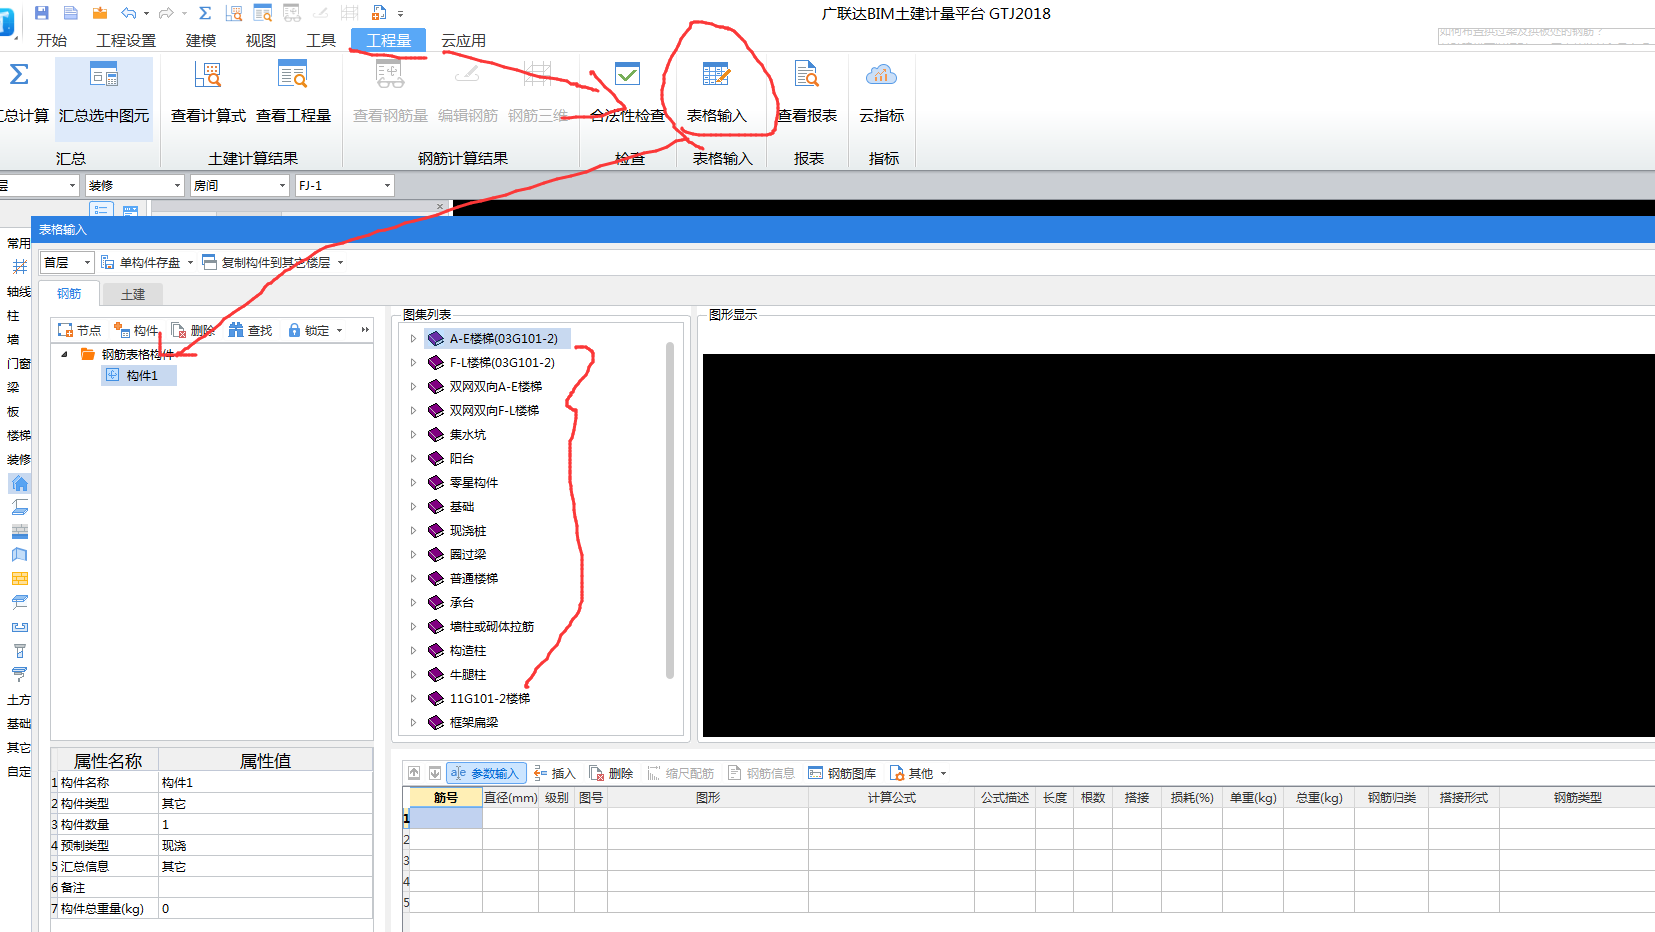Image resolution: width=1655 pixels, height=932 pixels.
Task: Click the first 筋号 cell in row 1
Action: [x=446, y=818]
